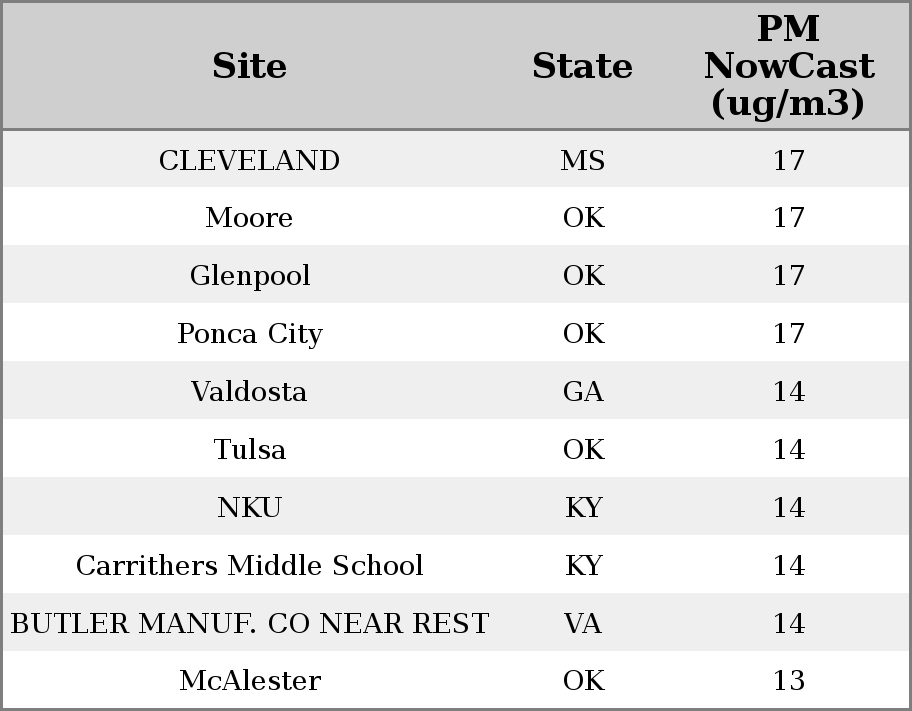Click the PM NowCast (ug/m3) header
Image resolution: width=912 pixels, height=711 pixels.
point(788,66)
